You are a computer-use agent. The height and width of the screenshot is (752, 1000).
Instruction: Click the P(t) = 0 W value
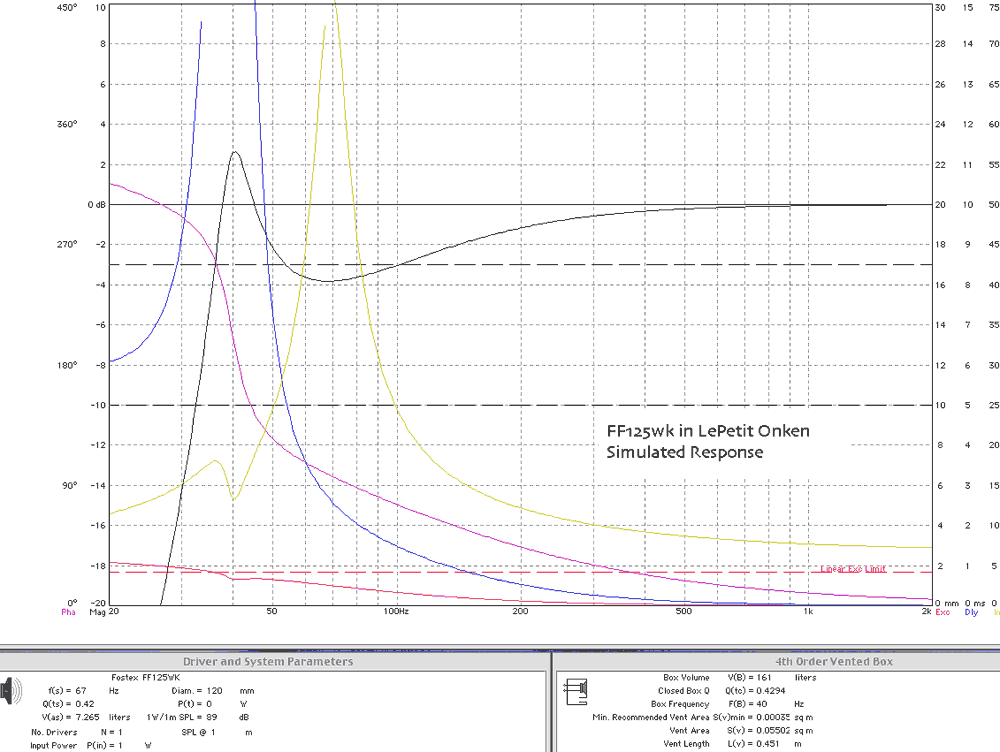click(x=212, y=704)
